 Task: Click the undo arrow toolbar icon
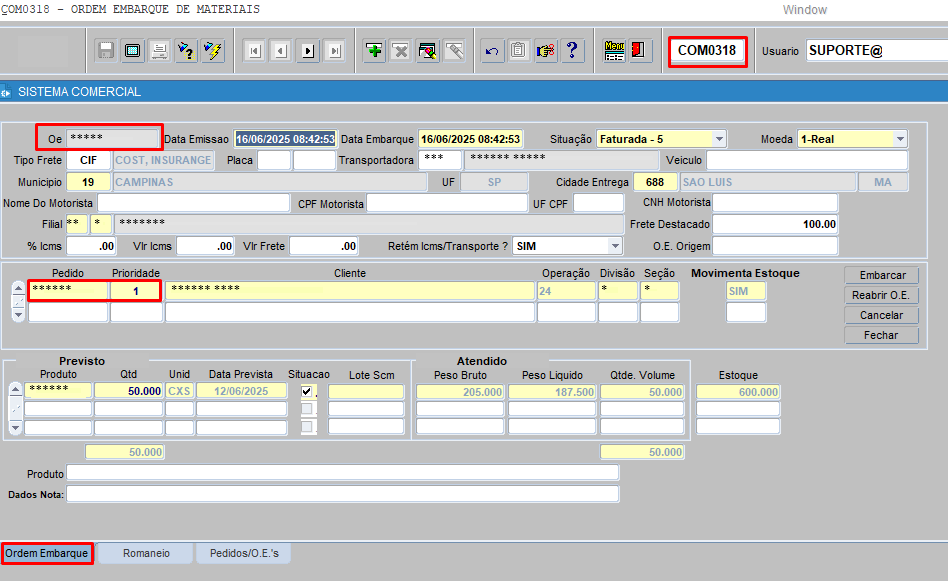(492, 51)
